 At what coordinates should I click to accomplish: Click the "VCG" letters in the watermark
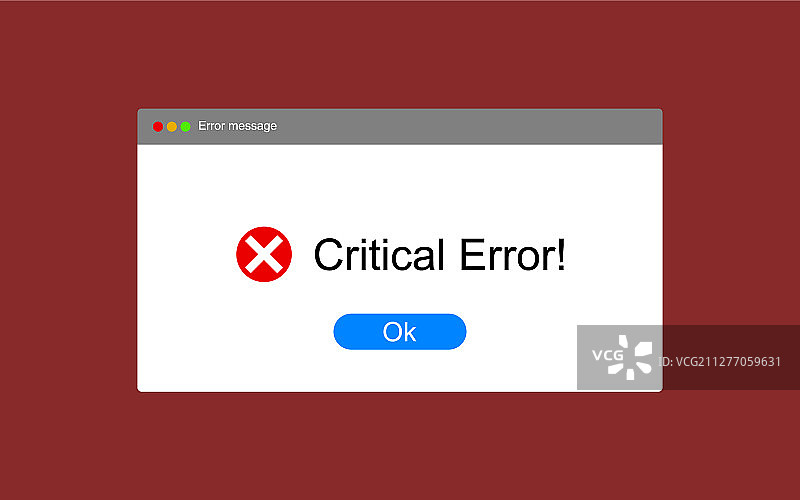(x=607, y=355)
